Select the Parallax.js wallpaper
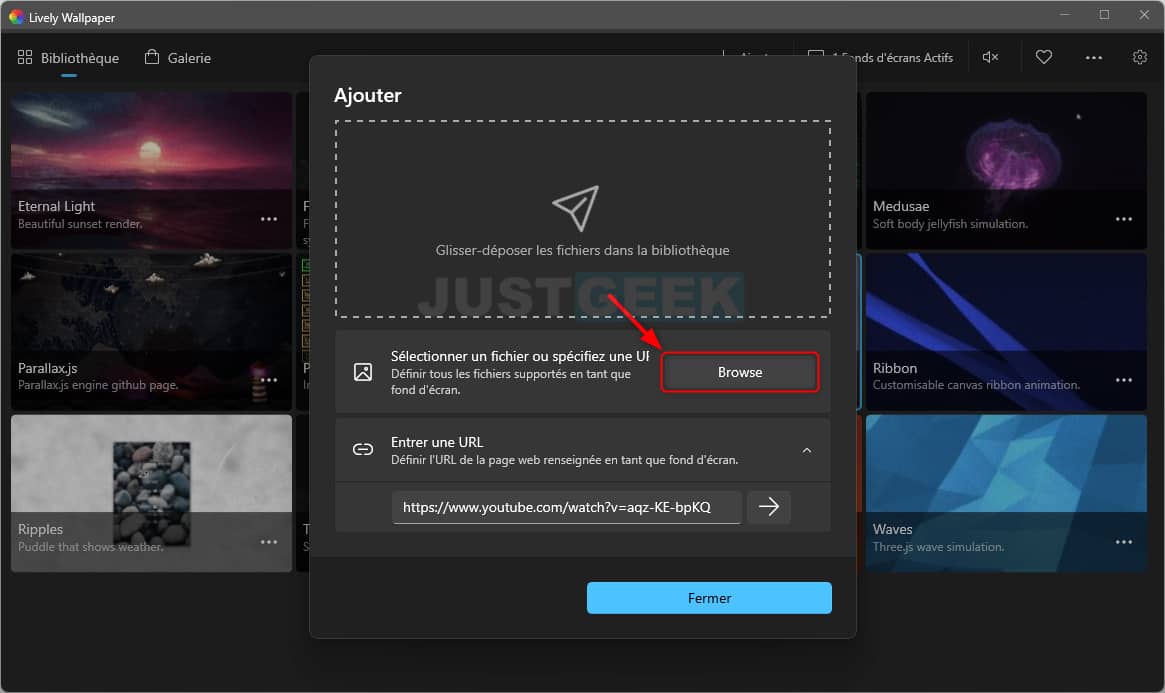Screen dimensions: 1165x693 151,332
